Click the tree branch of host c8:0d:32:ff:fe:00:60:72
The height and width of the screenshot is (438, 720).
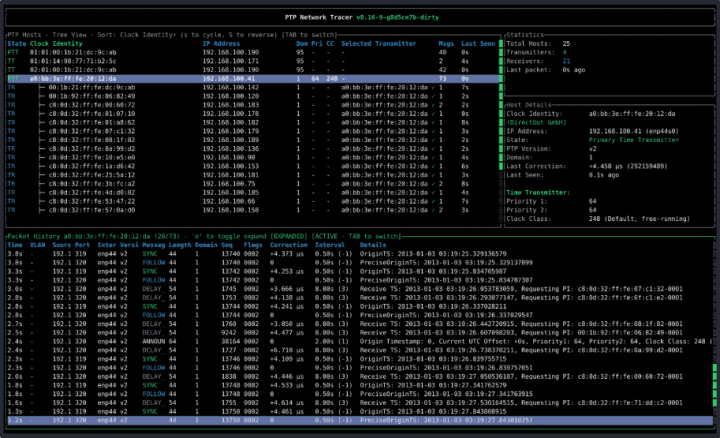pyautogui.click(x=42, y=104)
